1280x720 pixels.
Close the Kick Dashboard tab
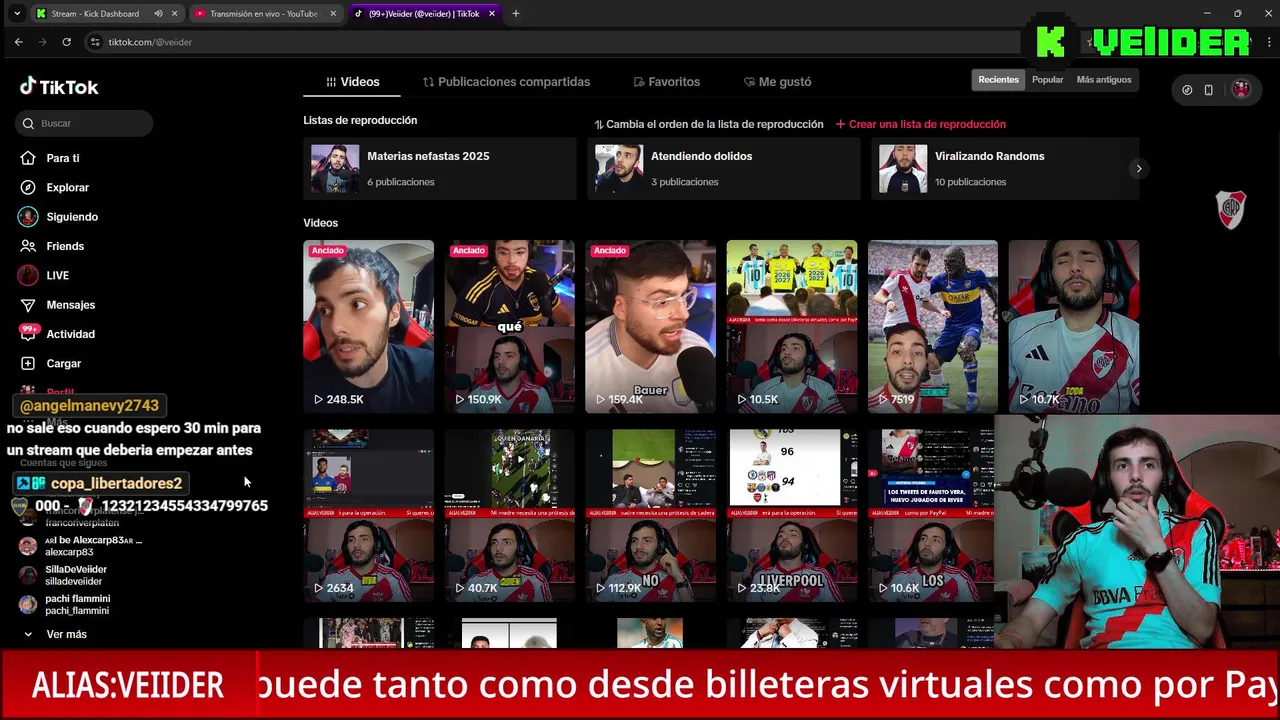(175, 14)
